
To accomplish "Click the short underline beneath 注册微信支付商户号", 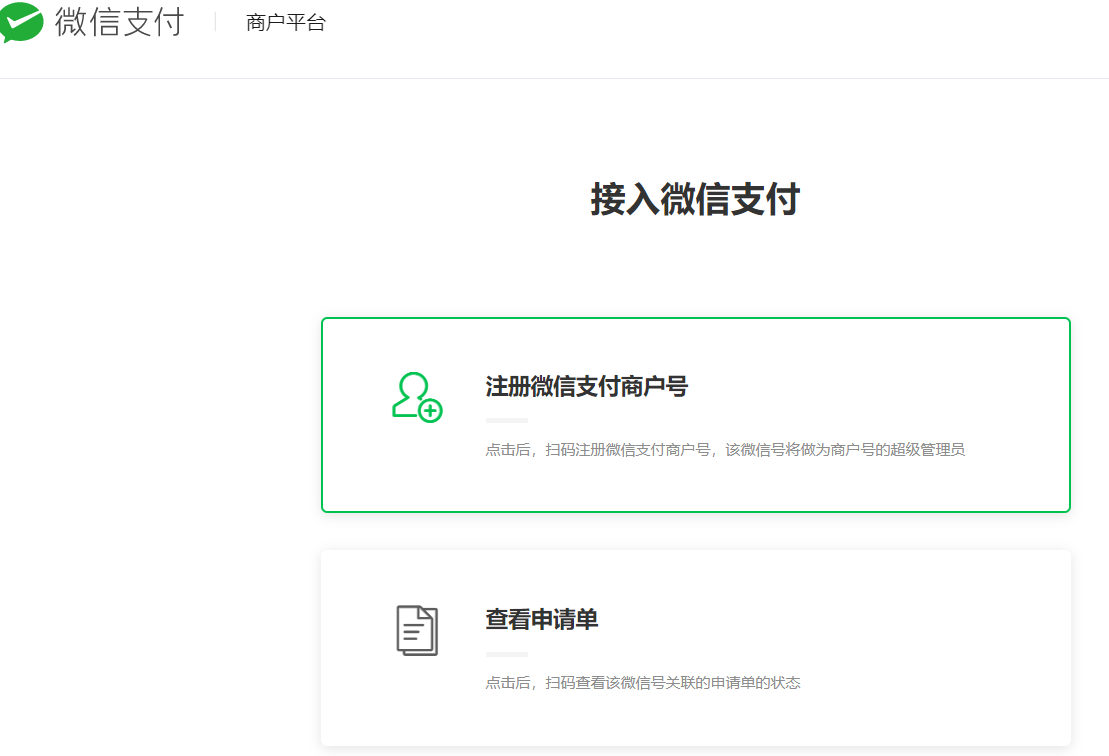I will click(506, 420).
